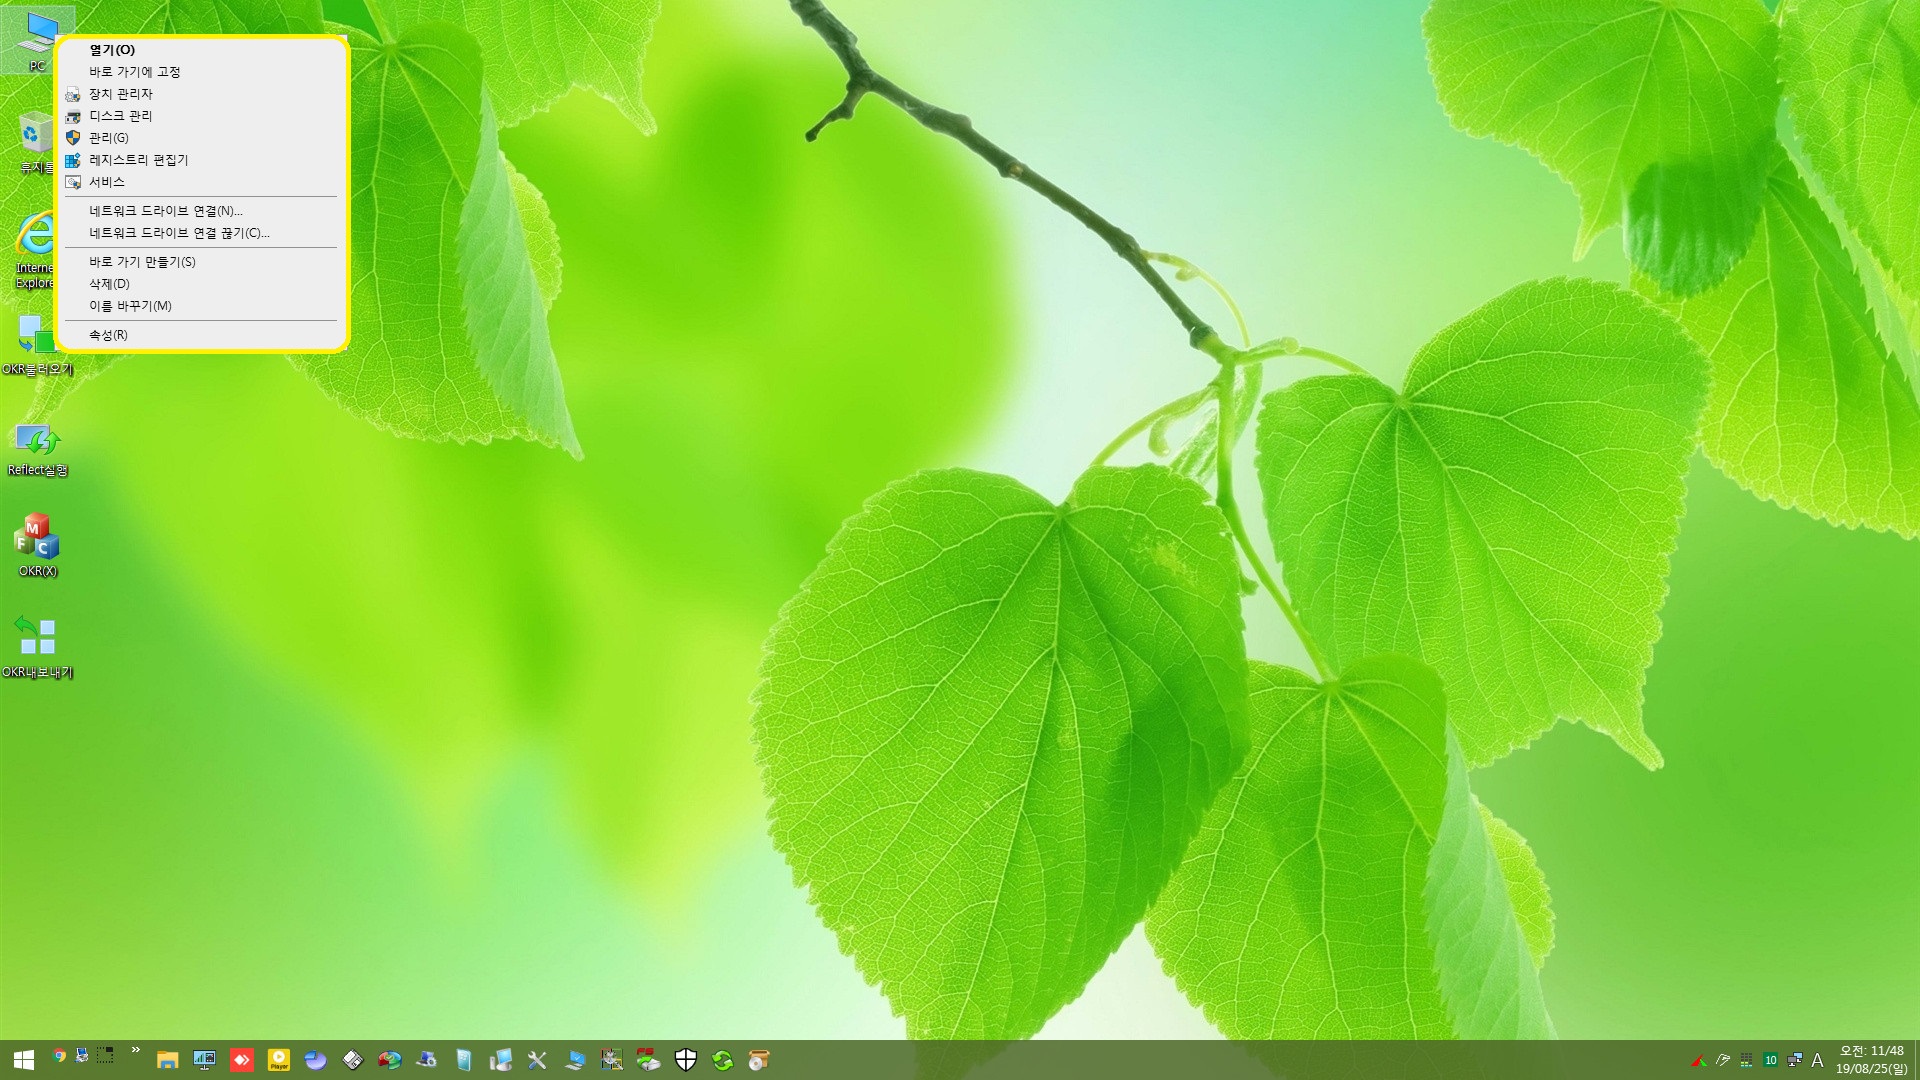1920x1080 pixels.
Task: Select the OKR내보내기 desktop icon
Action: coord(37,648)
